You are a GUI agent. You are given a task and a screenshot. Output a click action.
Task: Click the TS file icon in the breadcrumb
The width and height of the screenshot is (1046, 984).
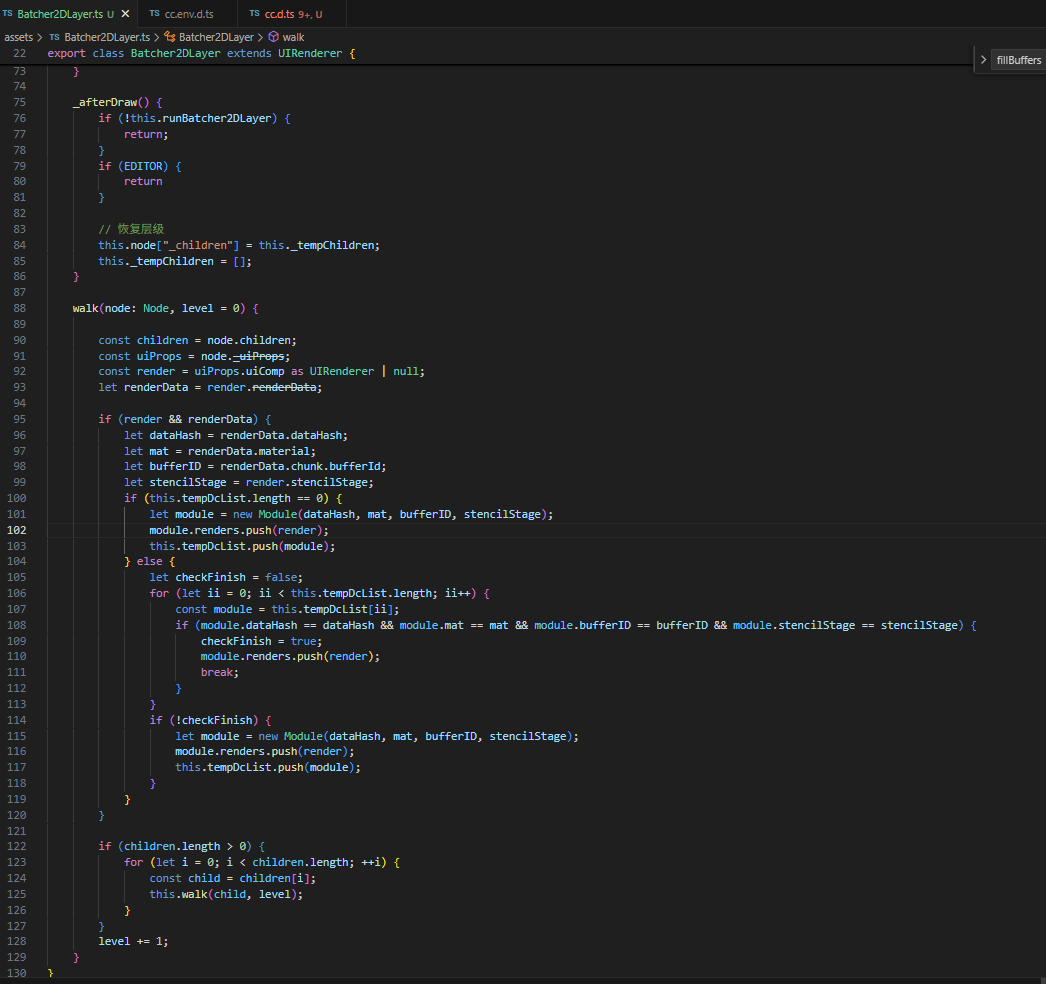point(54,37)
